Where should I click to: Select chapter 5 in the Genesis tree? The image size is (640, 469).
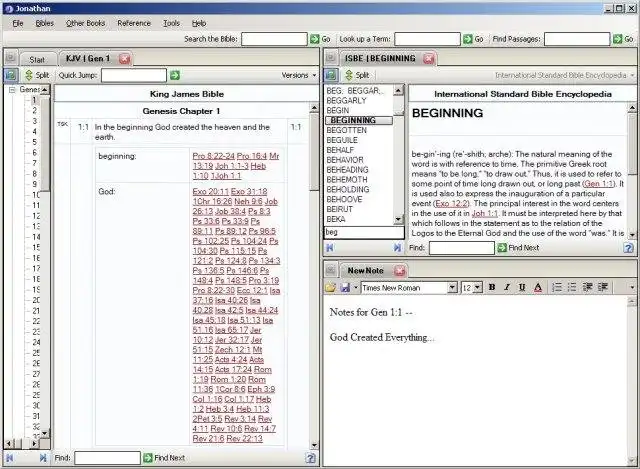pyautogui.click(x=34, y=142)
